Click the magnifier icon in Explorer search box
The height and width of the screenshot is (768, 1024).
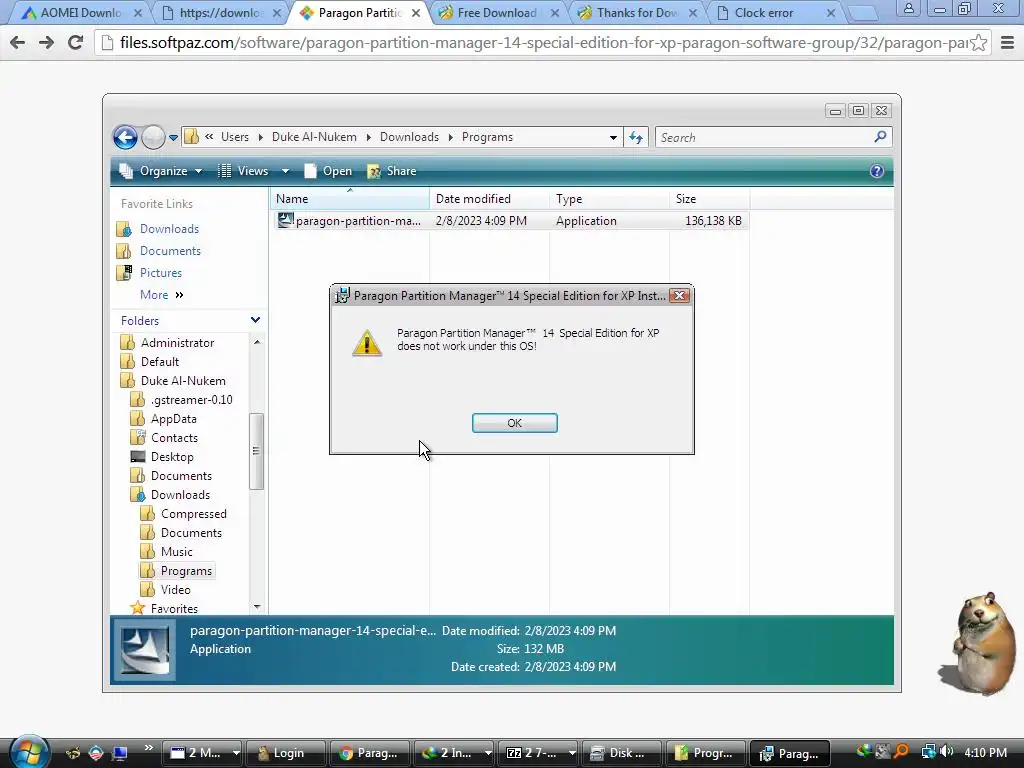[x=880, y=137]
